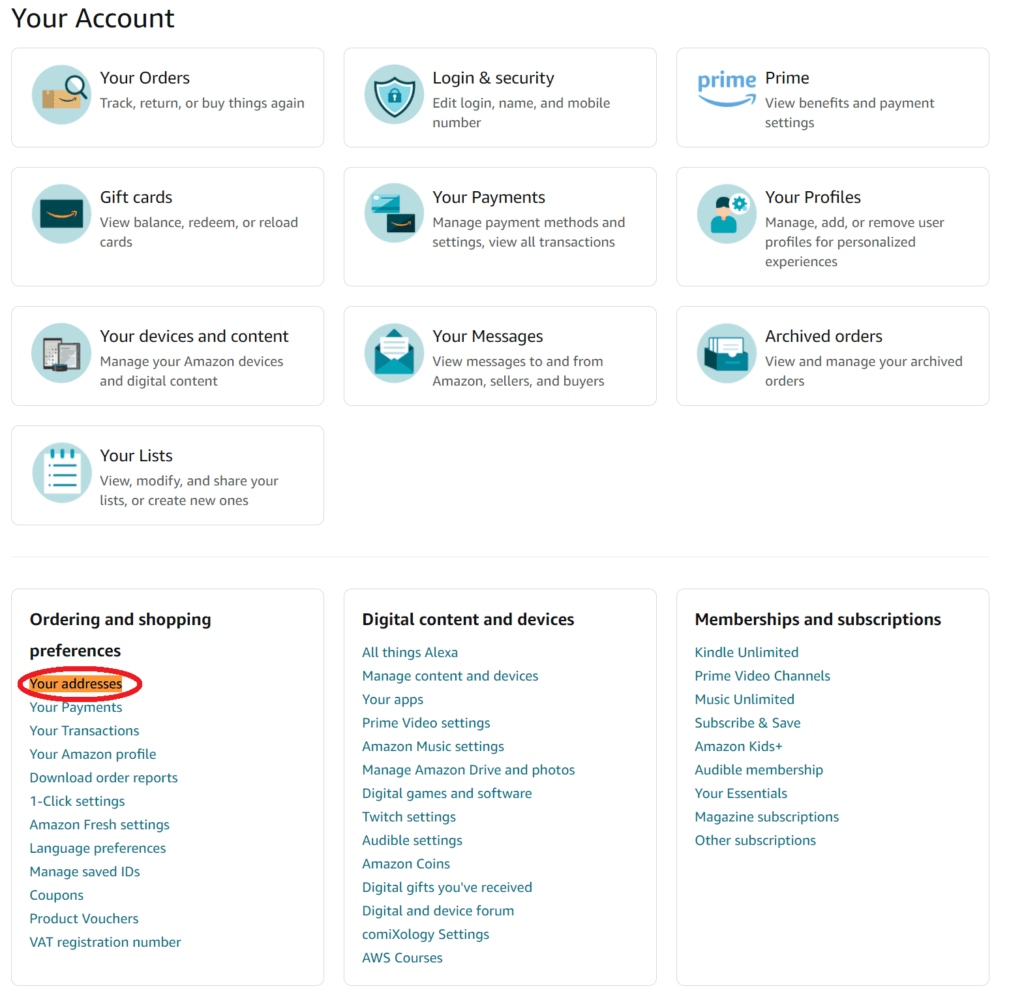Open Audible membership link
This screenshot has height=997, width=1024.
759,770
